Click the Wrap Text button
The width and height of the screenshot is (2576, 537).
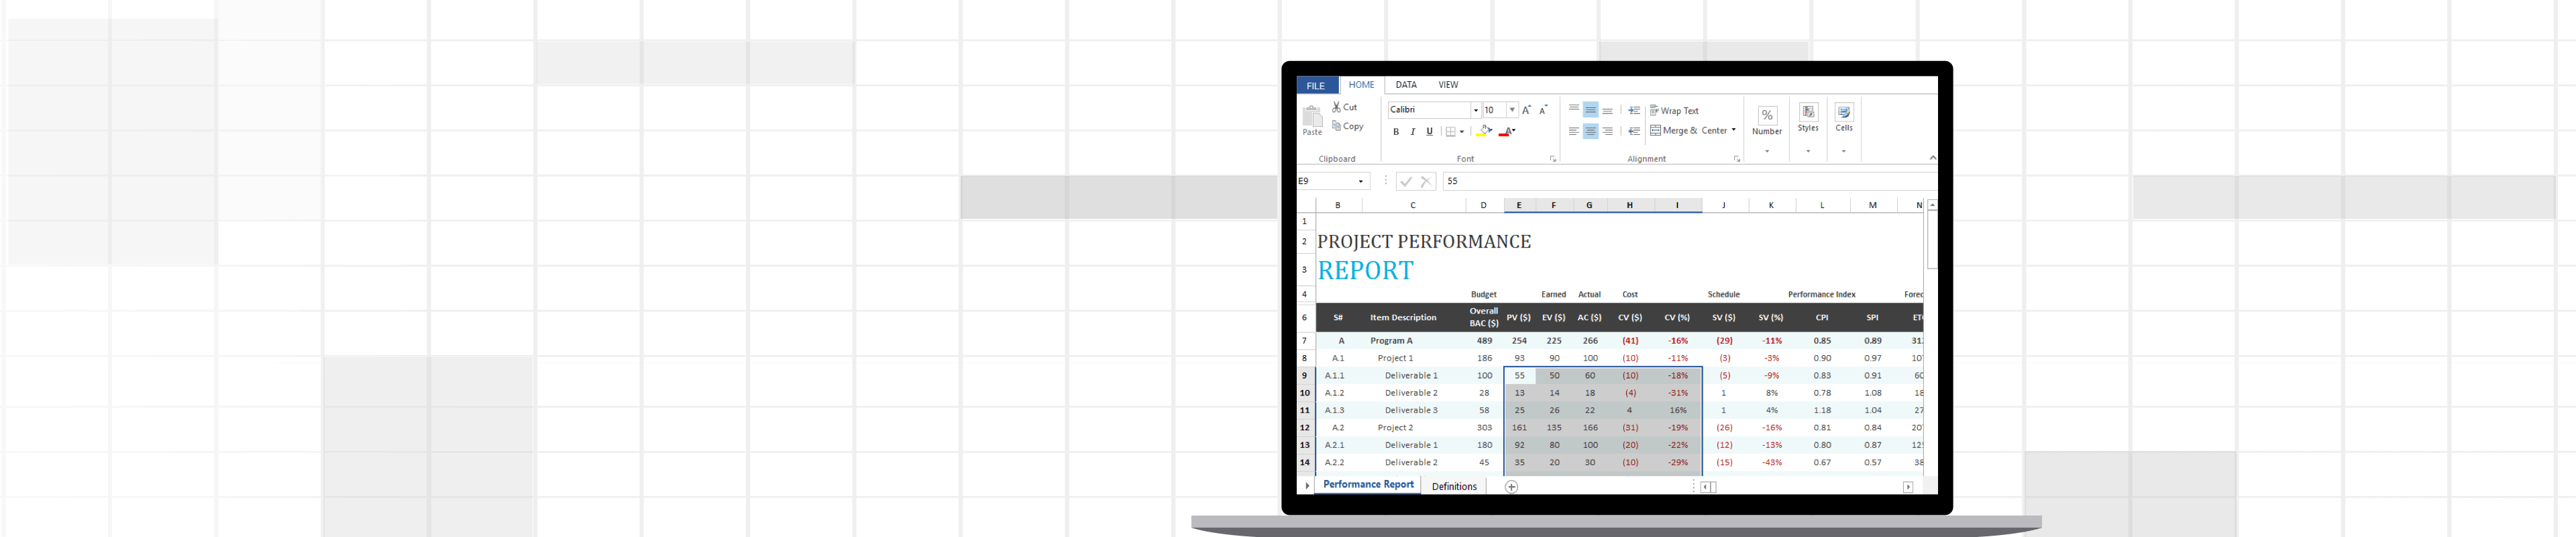pos(1675,111)
